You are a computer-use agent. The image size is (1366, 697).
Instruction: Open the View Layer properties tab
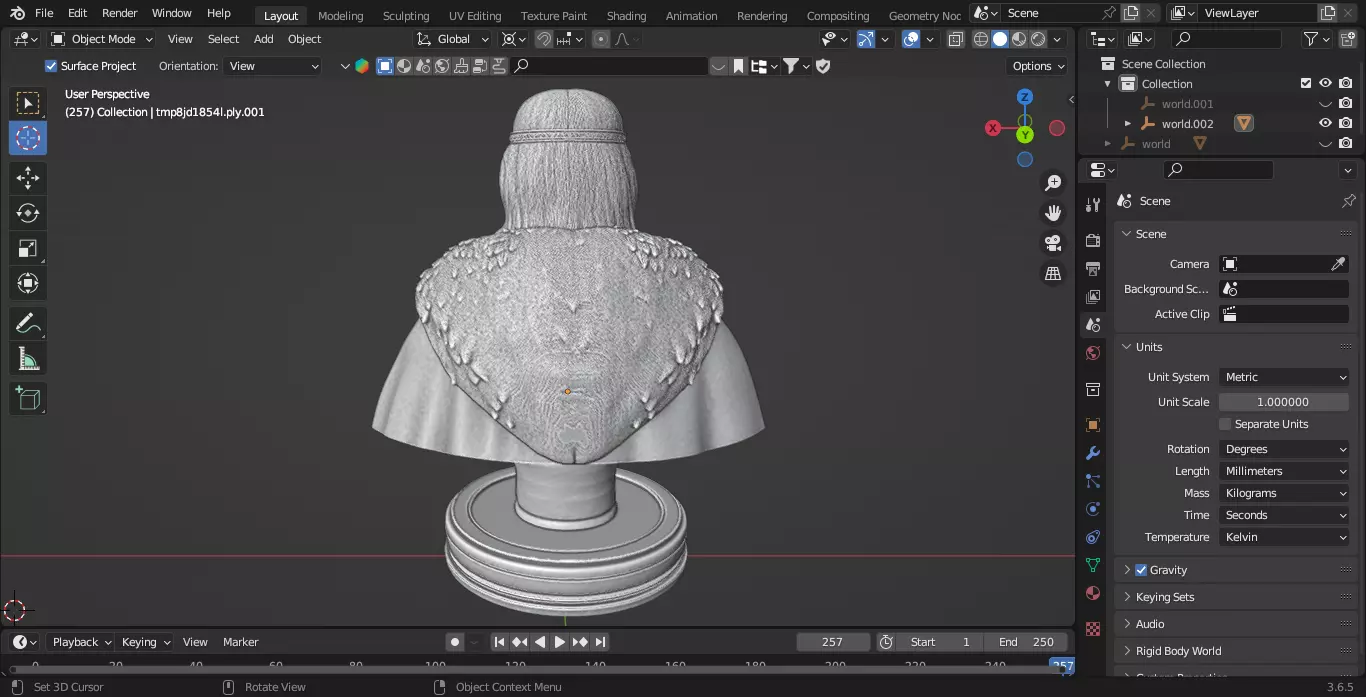click(1093, 297)
